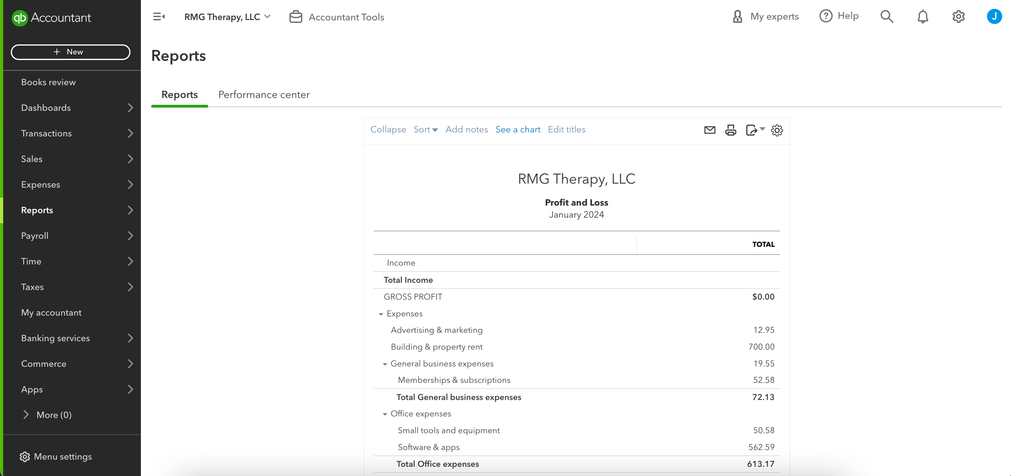
Task: Open Menu settings gear in sidebar
Action: [25, 457]
